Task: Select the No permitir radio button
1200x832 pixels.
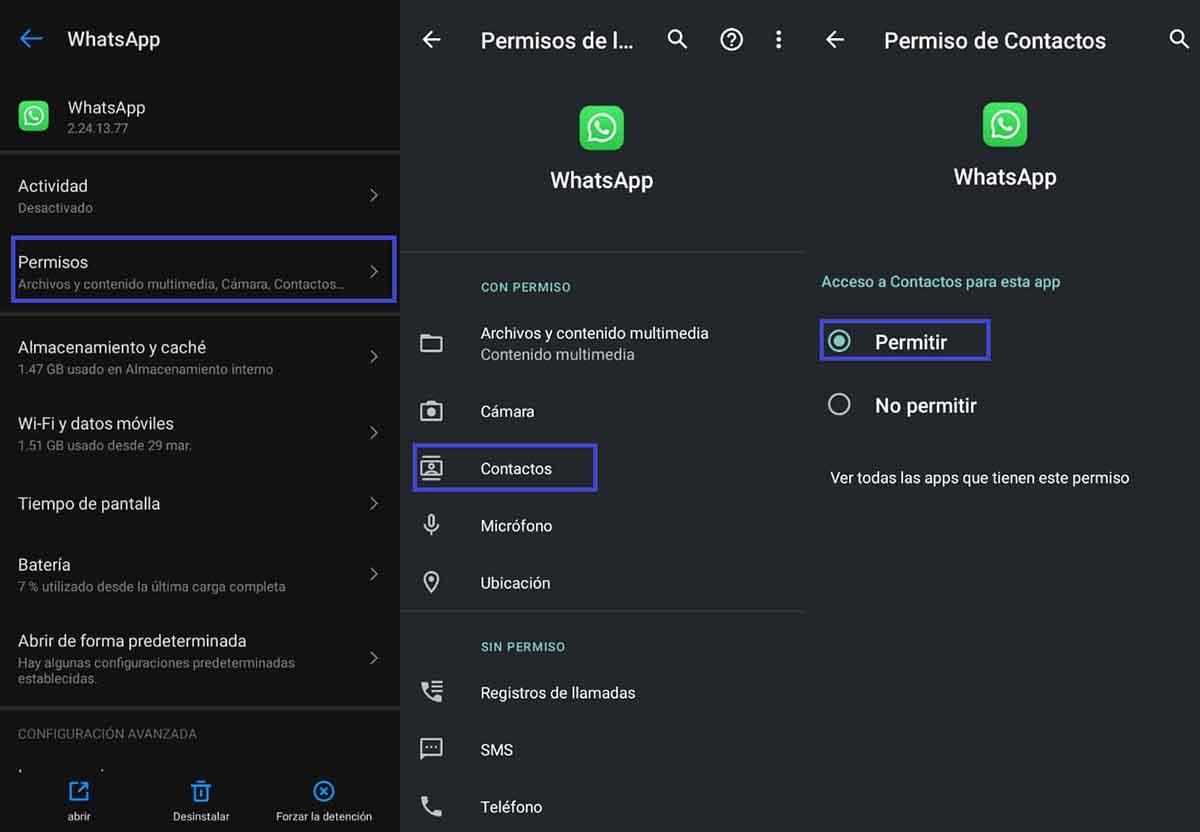Action: pyautogui.click(x=839, y=405)
